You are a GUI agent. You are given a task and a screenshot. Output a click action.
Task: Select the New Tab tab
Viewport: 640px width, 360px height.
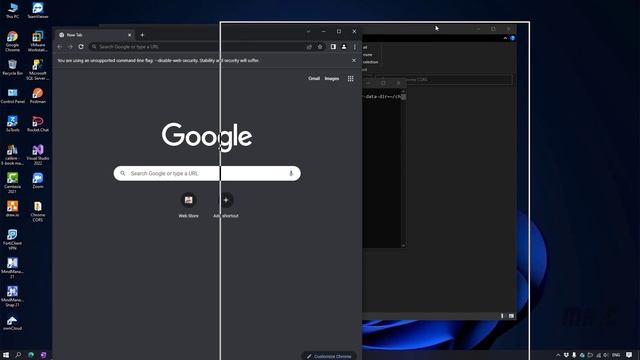[x=94, y=35]
